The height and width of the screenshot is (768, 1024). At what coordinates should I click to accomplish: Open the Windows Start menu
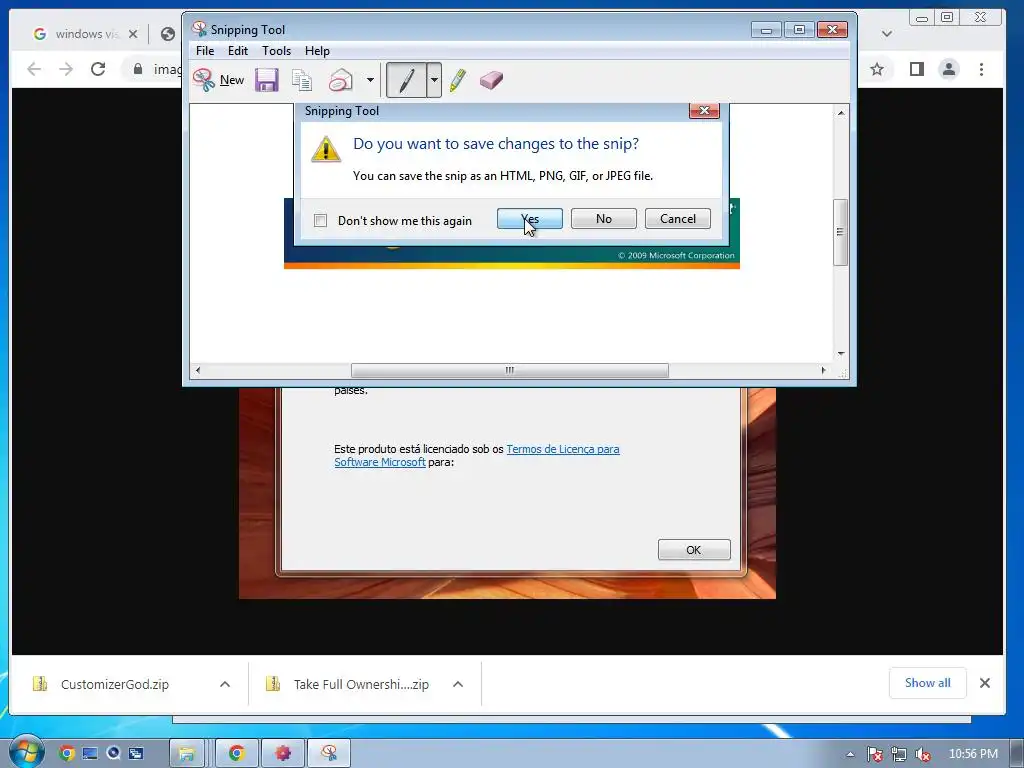coord(25,752)
